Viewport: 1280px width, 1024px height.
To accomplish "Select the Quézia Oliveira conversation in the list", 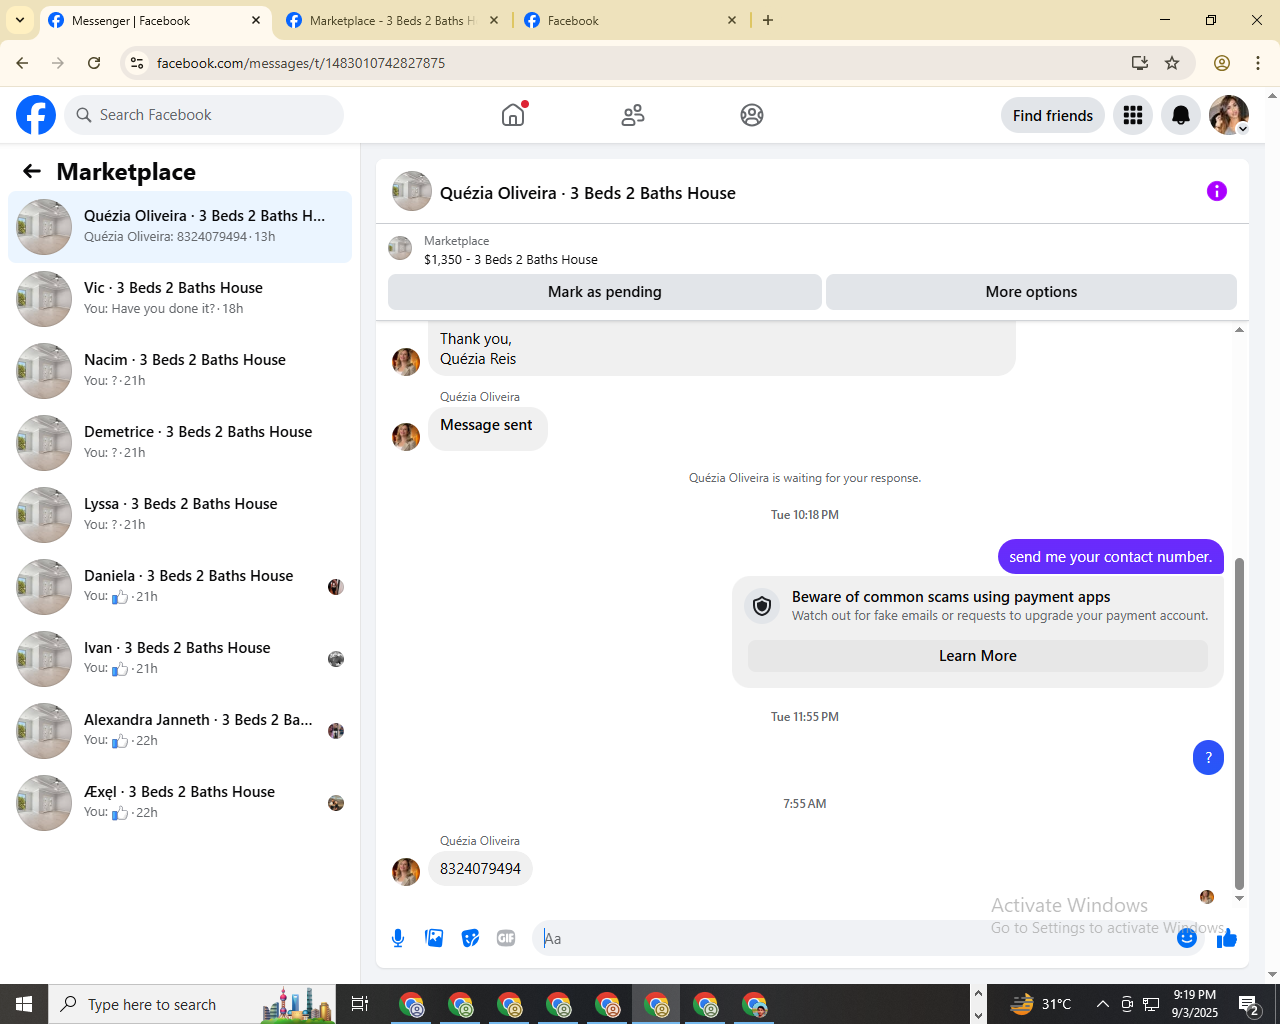I will click(x=180, y=227).
